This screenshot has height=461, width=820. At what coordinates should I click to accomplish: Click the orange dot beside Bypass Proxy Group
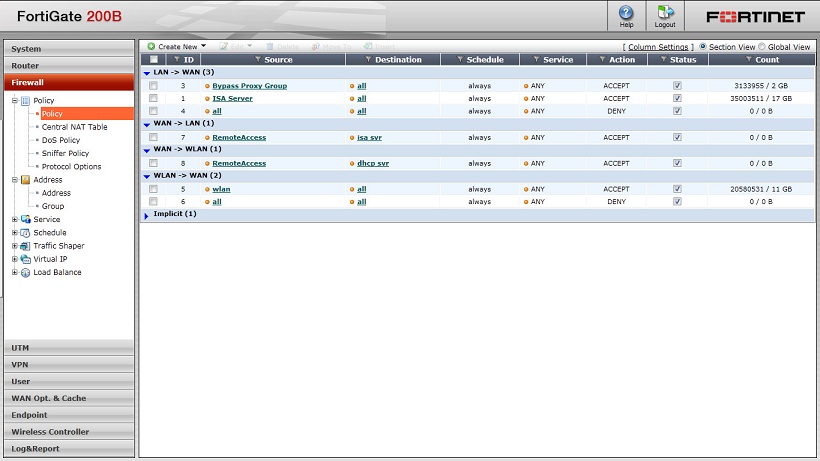[207, 86]
